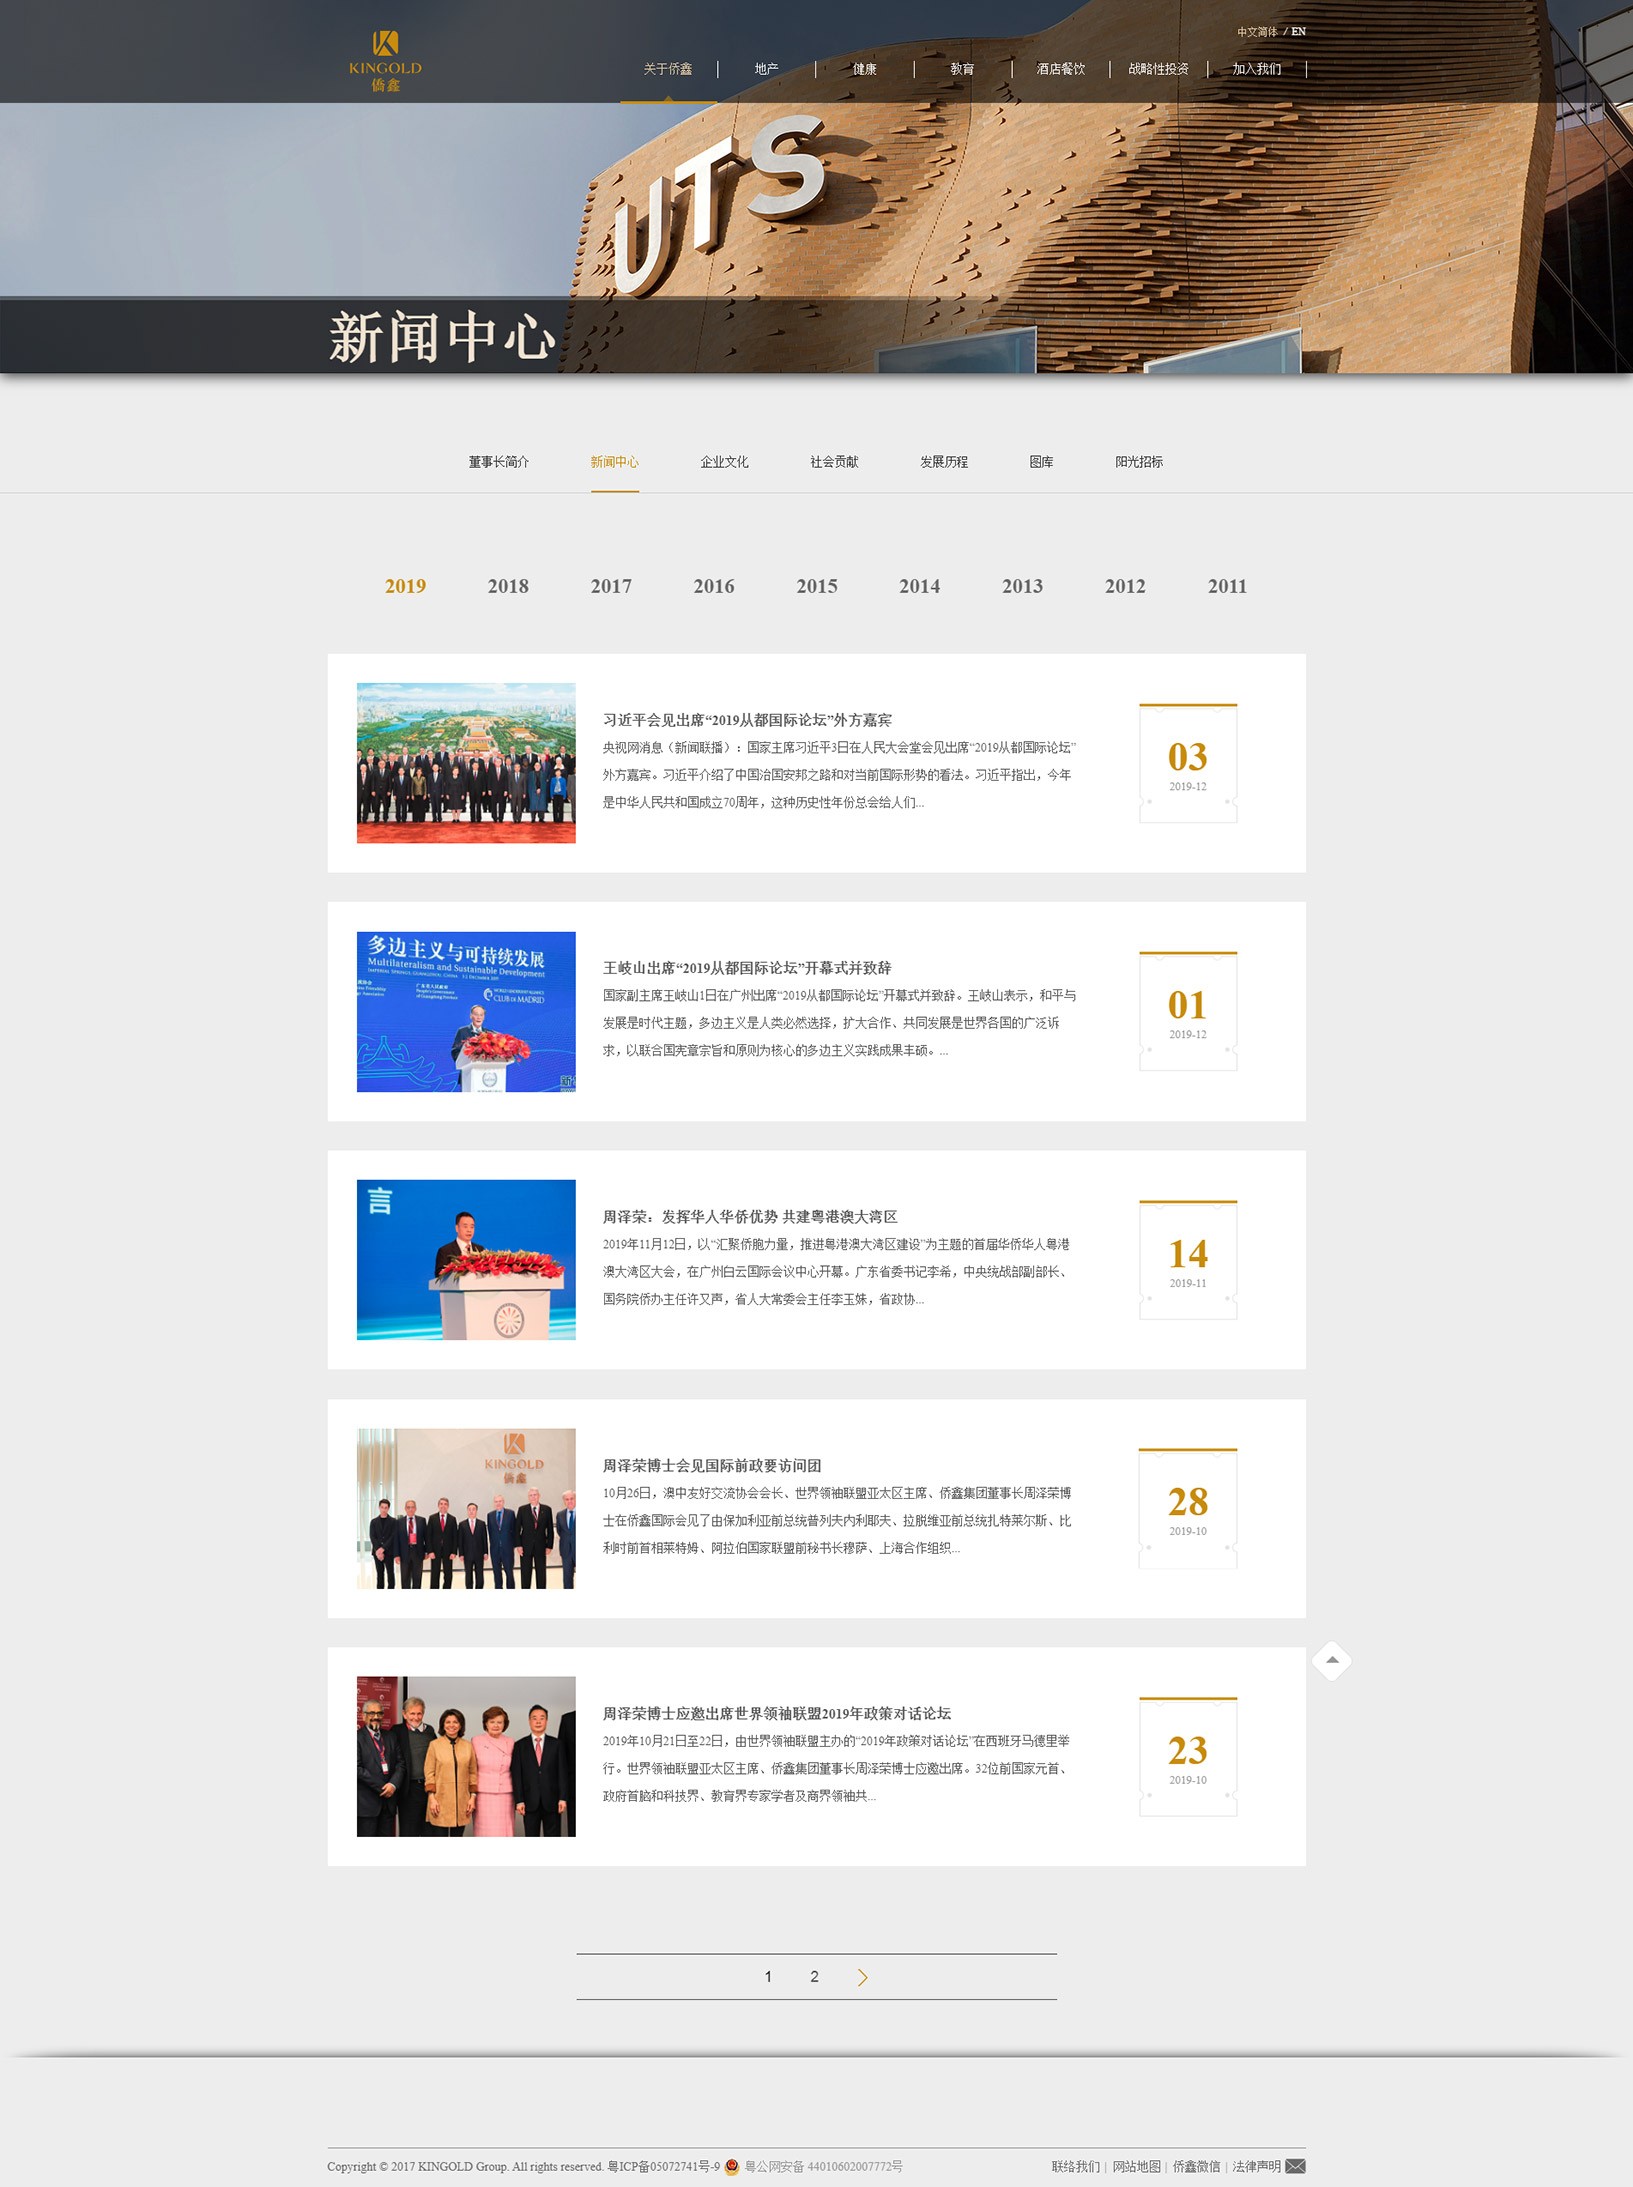Image resolution: width=1633 pixels, height=2187 pixels.
Task: Open the 周泽荣博士会见国际前政要访问团 article title
Action: point(711,1465)
